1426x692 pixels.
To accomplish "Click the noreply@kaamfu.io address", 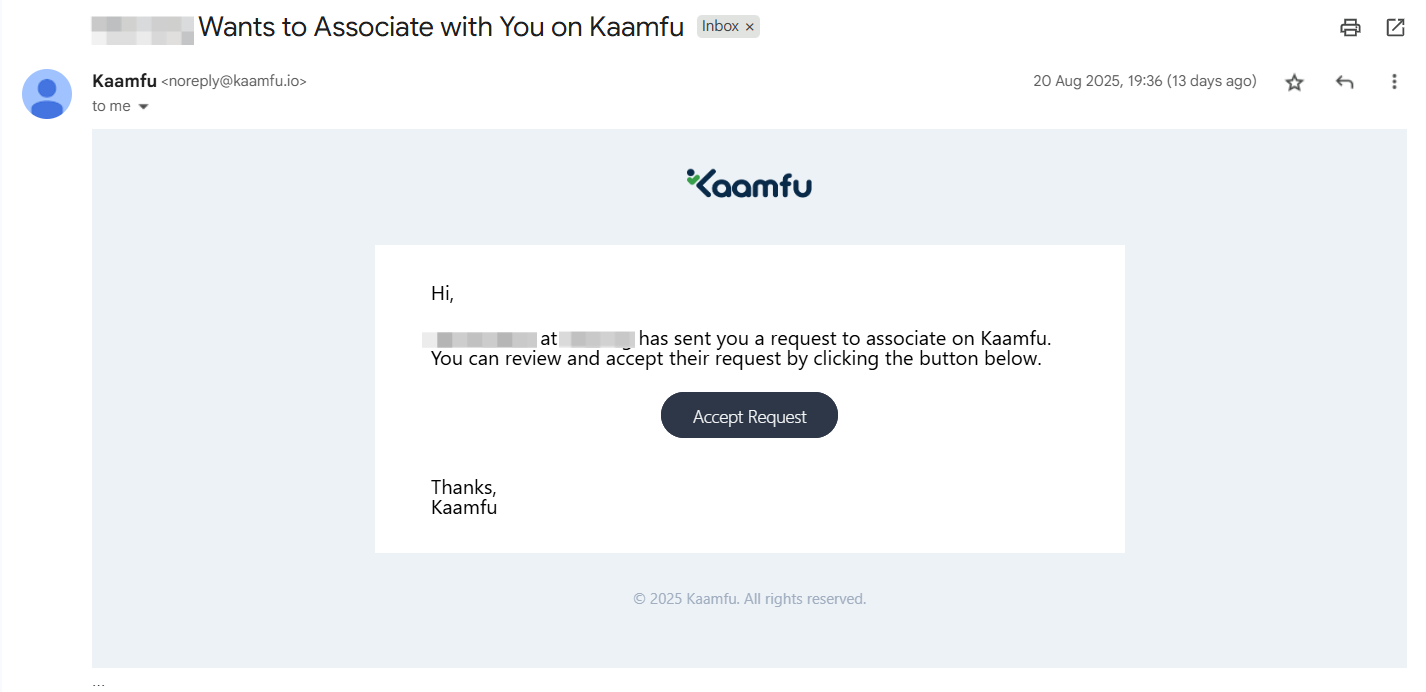I will coord(234,82).
